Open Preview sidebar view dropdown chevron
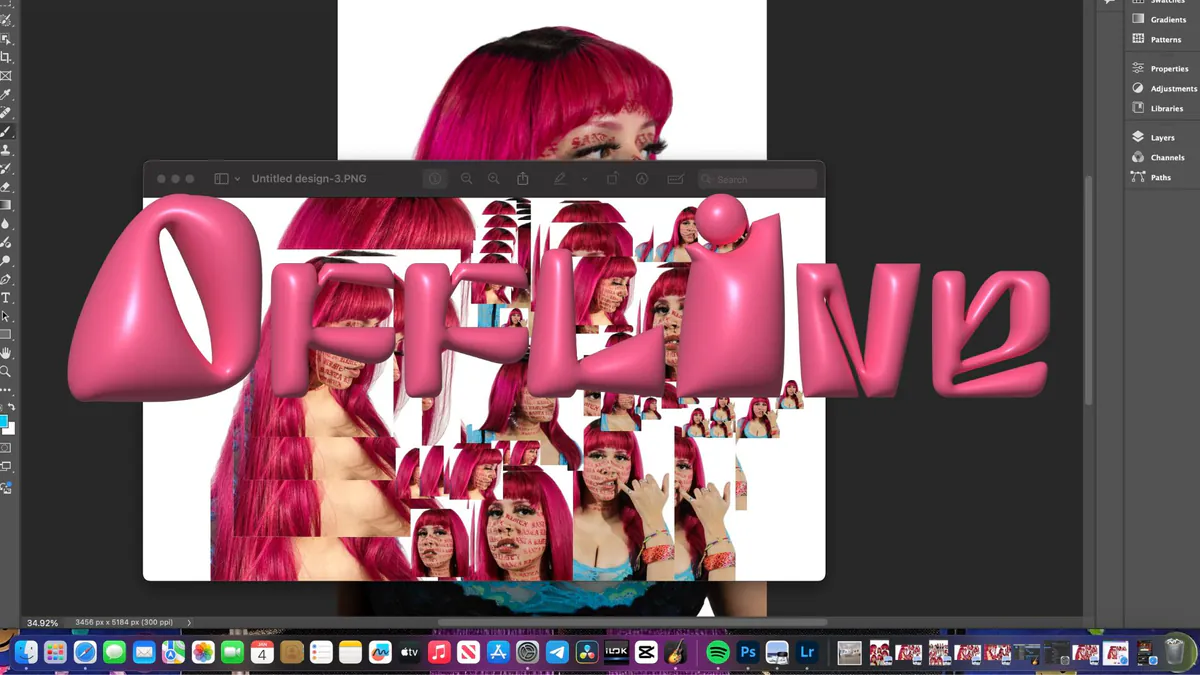Screen dimensions: 1200x675 (x=237, y=179)
